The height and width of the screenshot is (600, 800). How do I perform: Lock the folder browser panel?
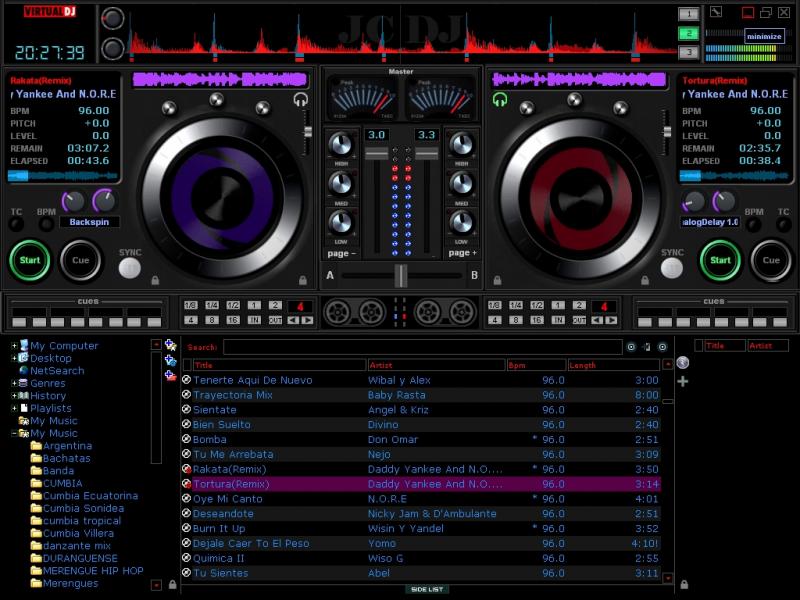[x=172, y=584]
